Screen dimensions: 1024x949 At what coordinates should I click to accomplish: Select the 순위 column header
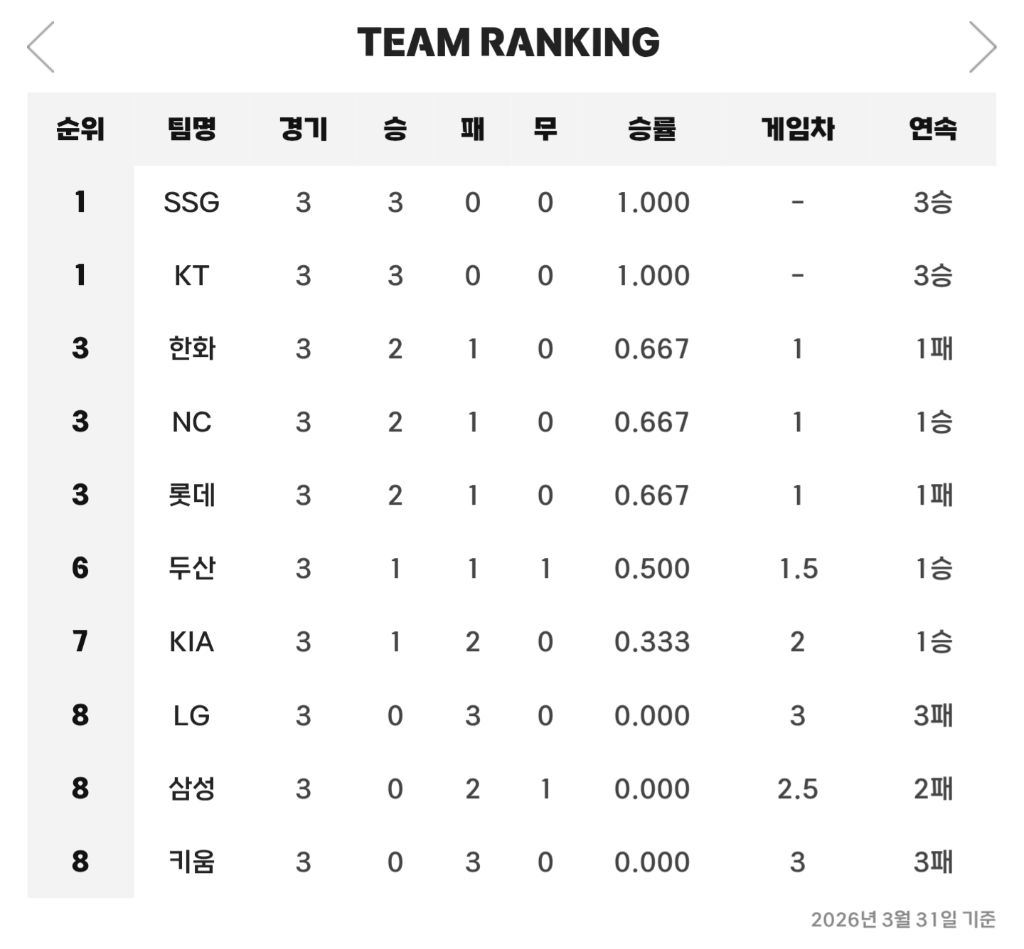click(x=80, y=129)
